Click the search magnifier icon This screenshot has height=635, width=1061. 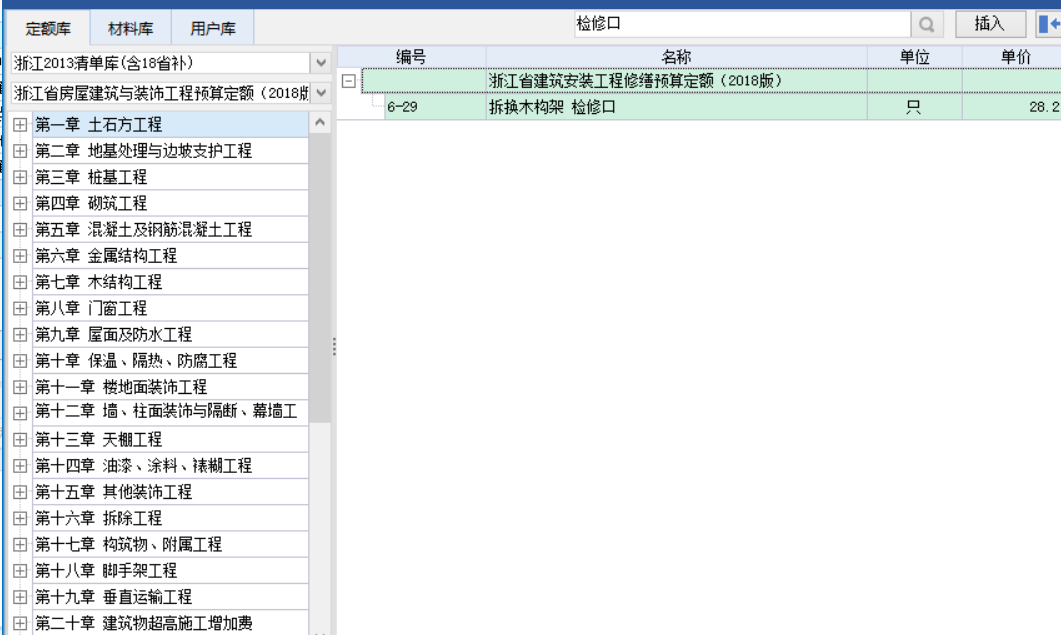click(926, 25)
